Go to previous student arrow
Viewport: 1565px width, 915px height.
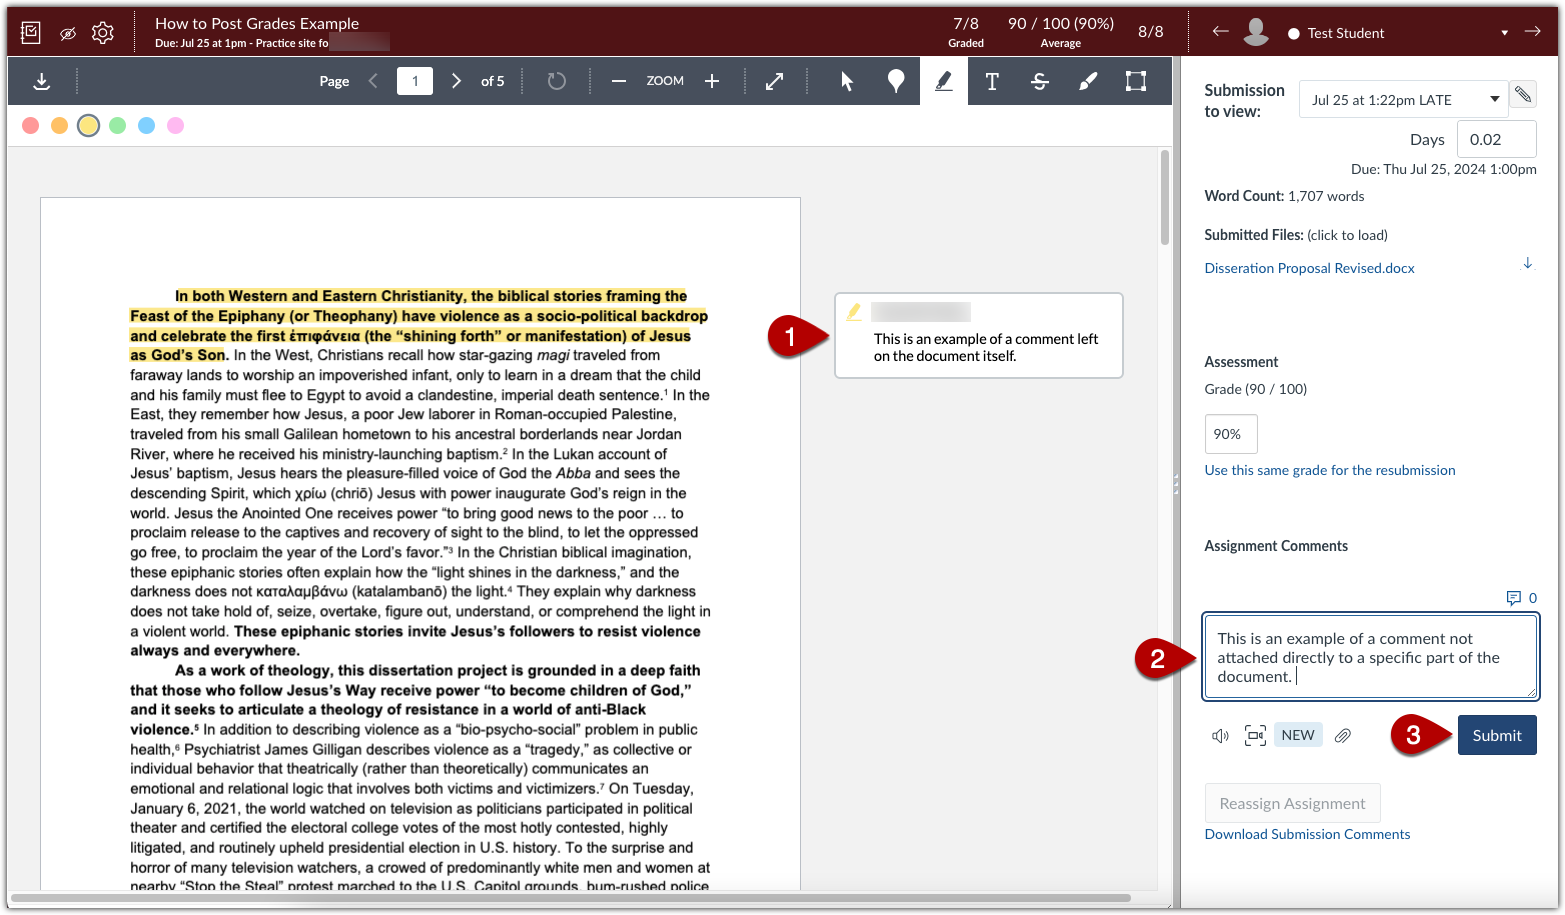point(1220,32)
